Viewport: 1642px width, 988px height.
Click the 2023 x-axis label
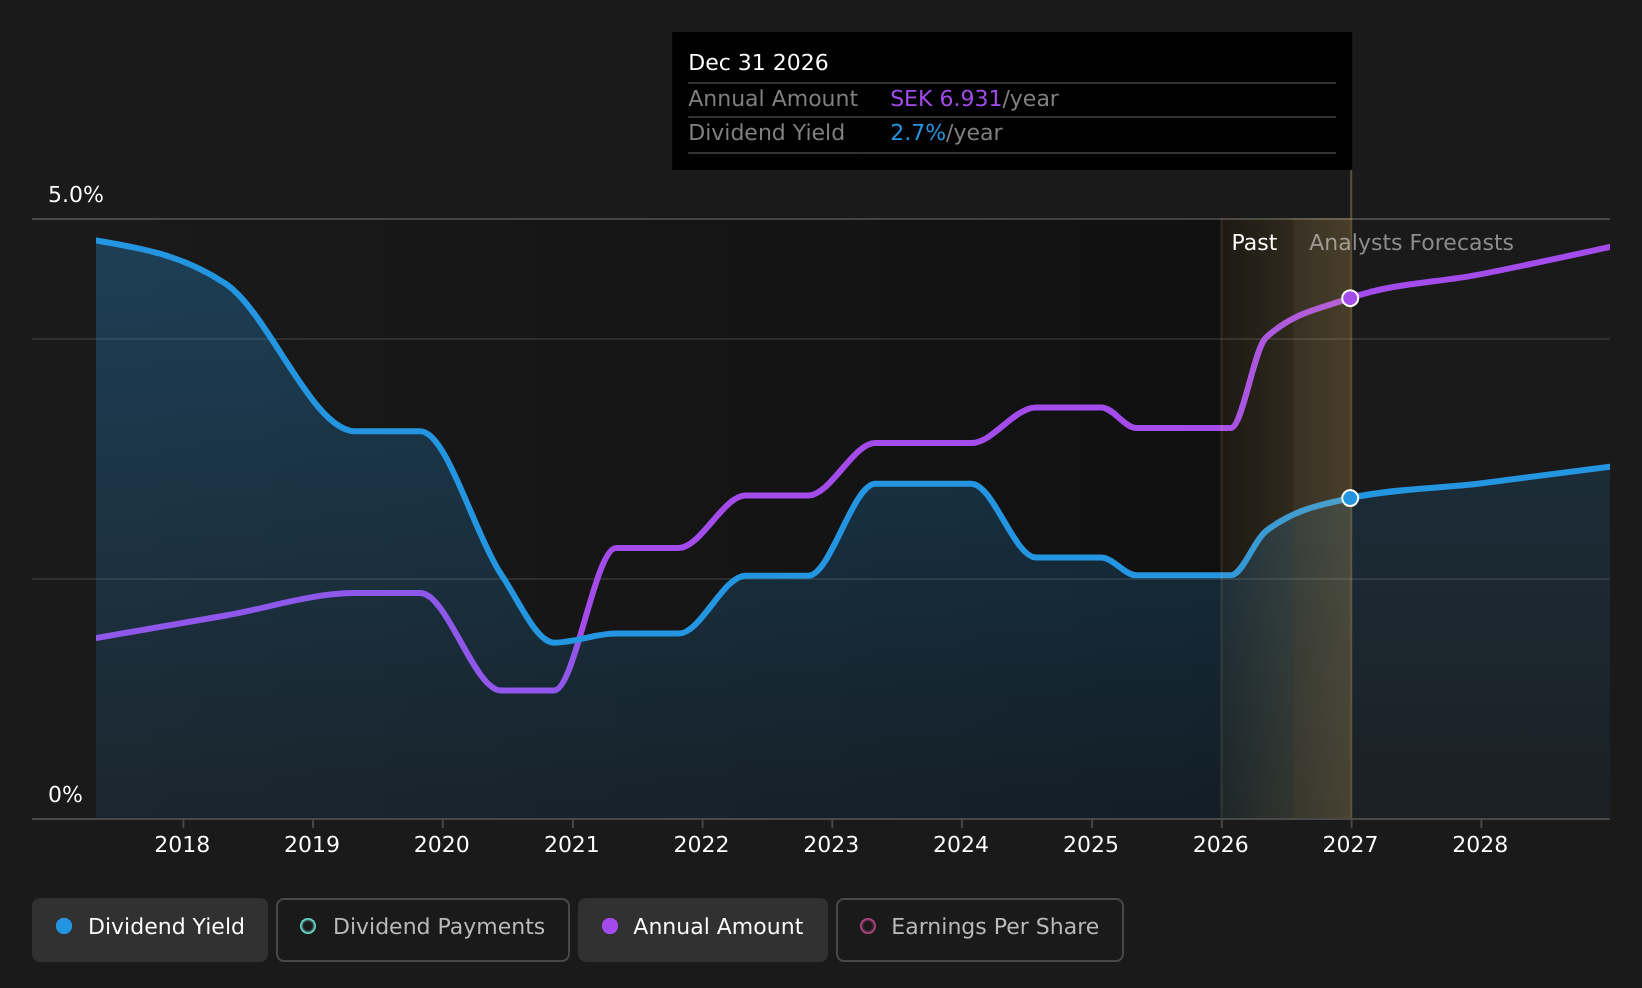(x=831, y=845)
